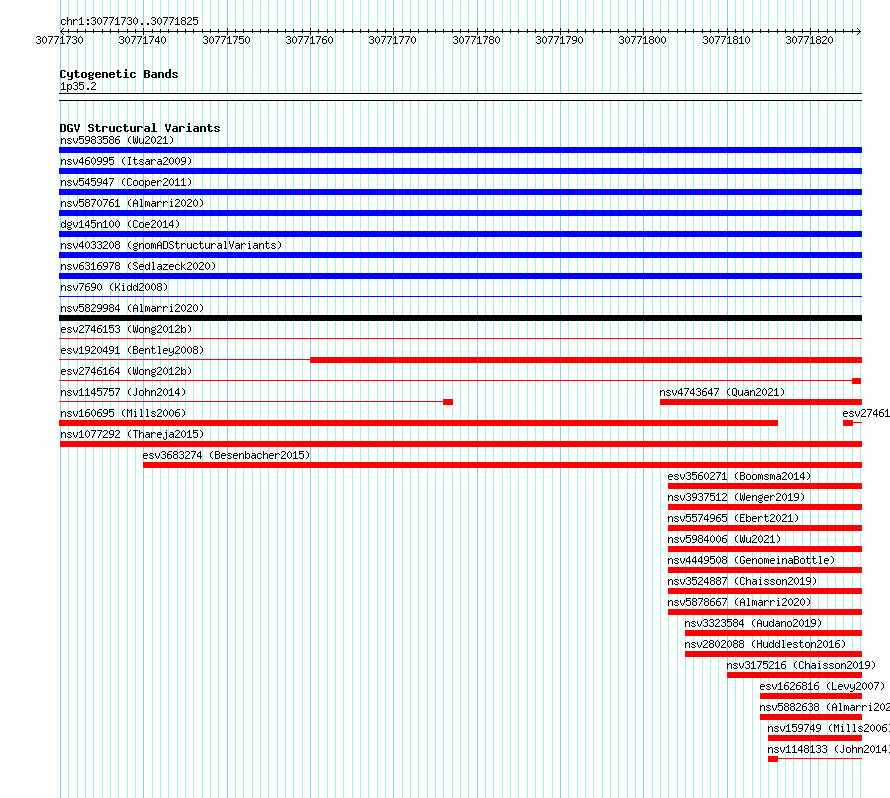Click nsv160695 (Mills2006) label

[123, 413]
